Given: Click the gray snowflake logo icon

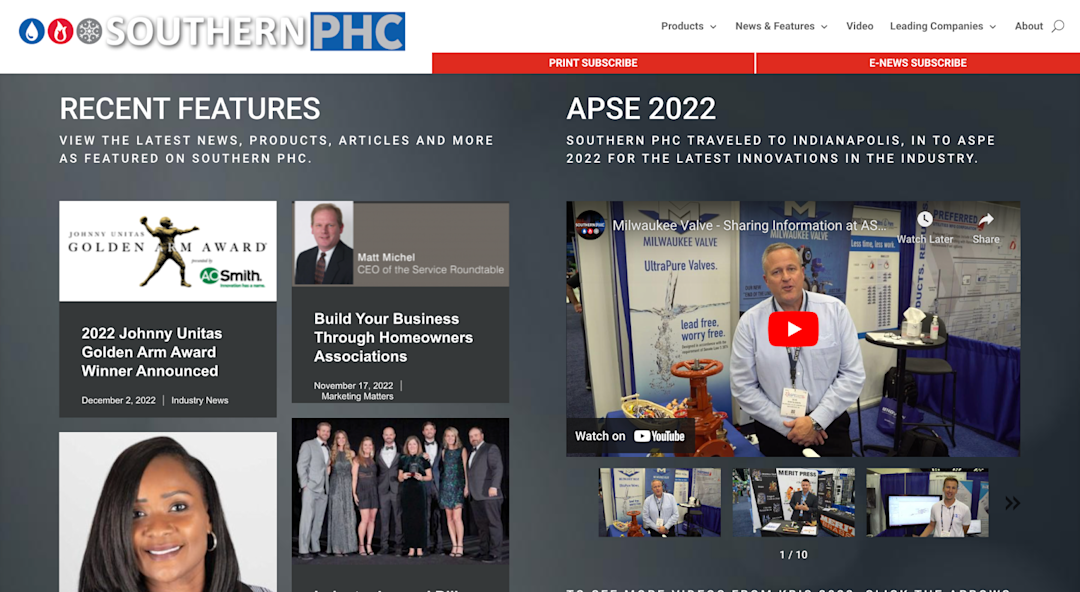Looking at the screenshot, I should click(x=89, y=31).
